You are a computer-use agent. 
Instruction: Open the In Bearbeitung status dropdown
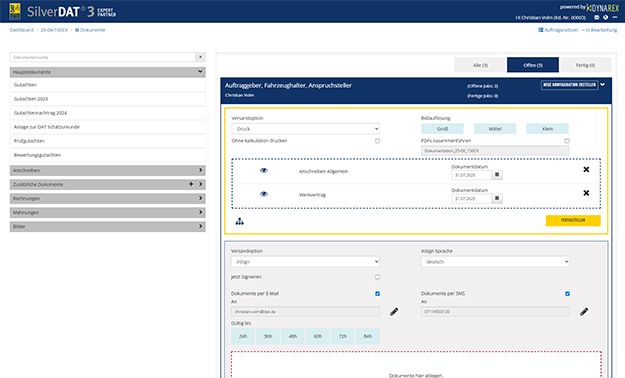599,30
